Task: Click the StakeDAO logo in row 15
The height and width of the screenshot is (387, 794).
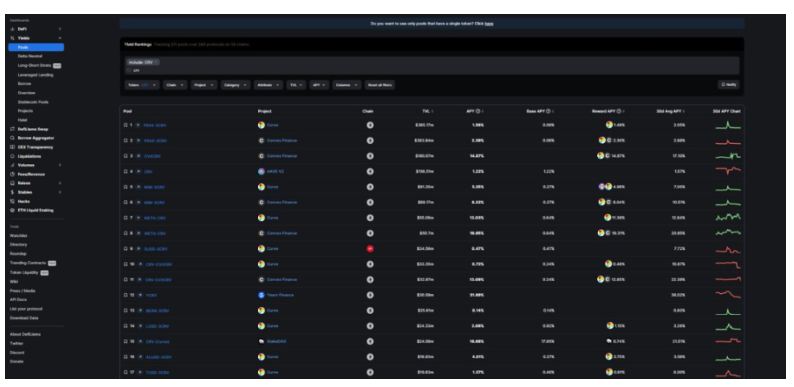Action: tap(261, 341)
